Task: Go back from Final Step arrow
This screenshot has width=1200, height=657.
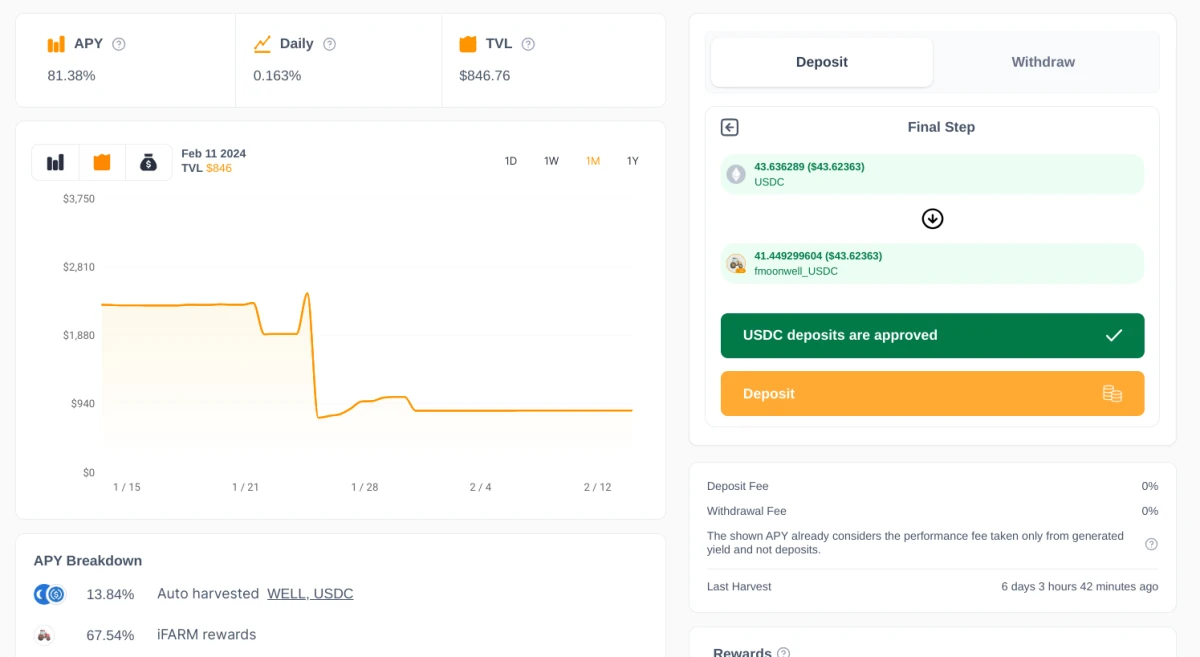Action: point(730,127)
